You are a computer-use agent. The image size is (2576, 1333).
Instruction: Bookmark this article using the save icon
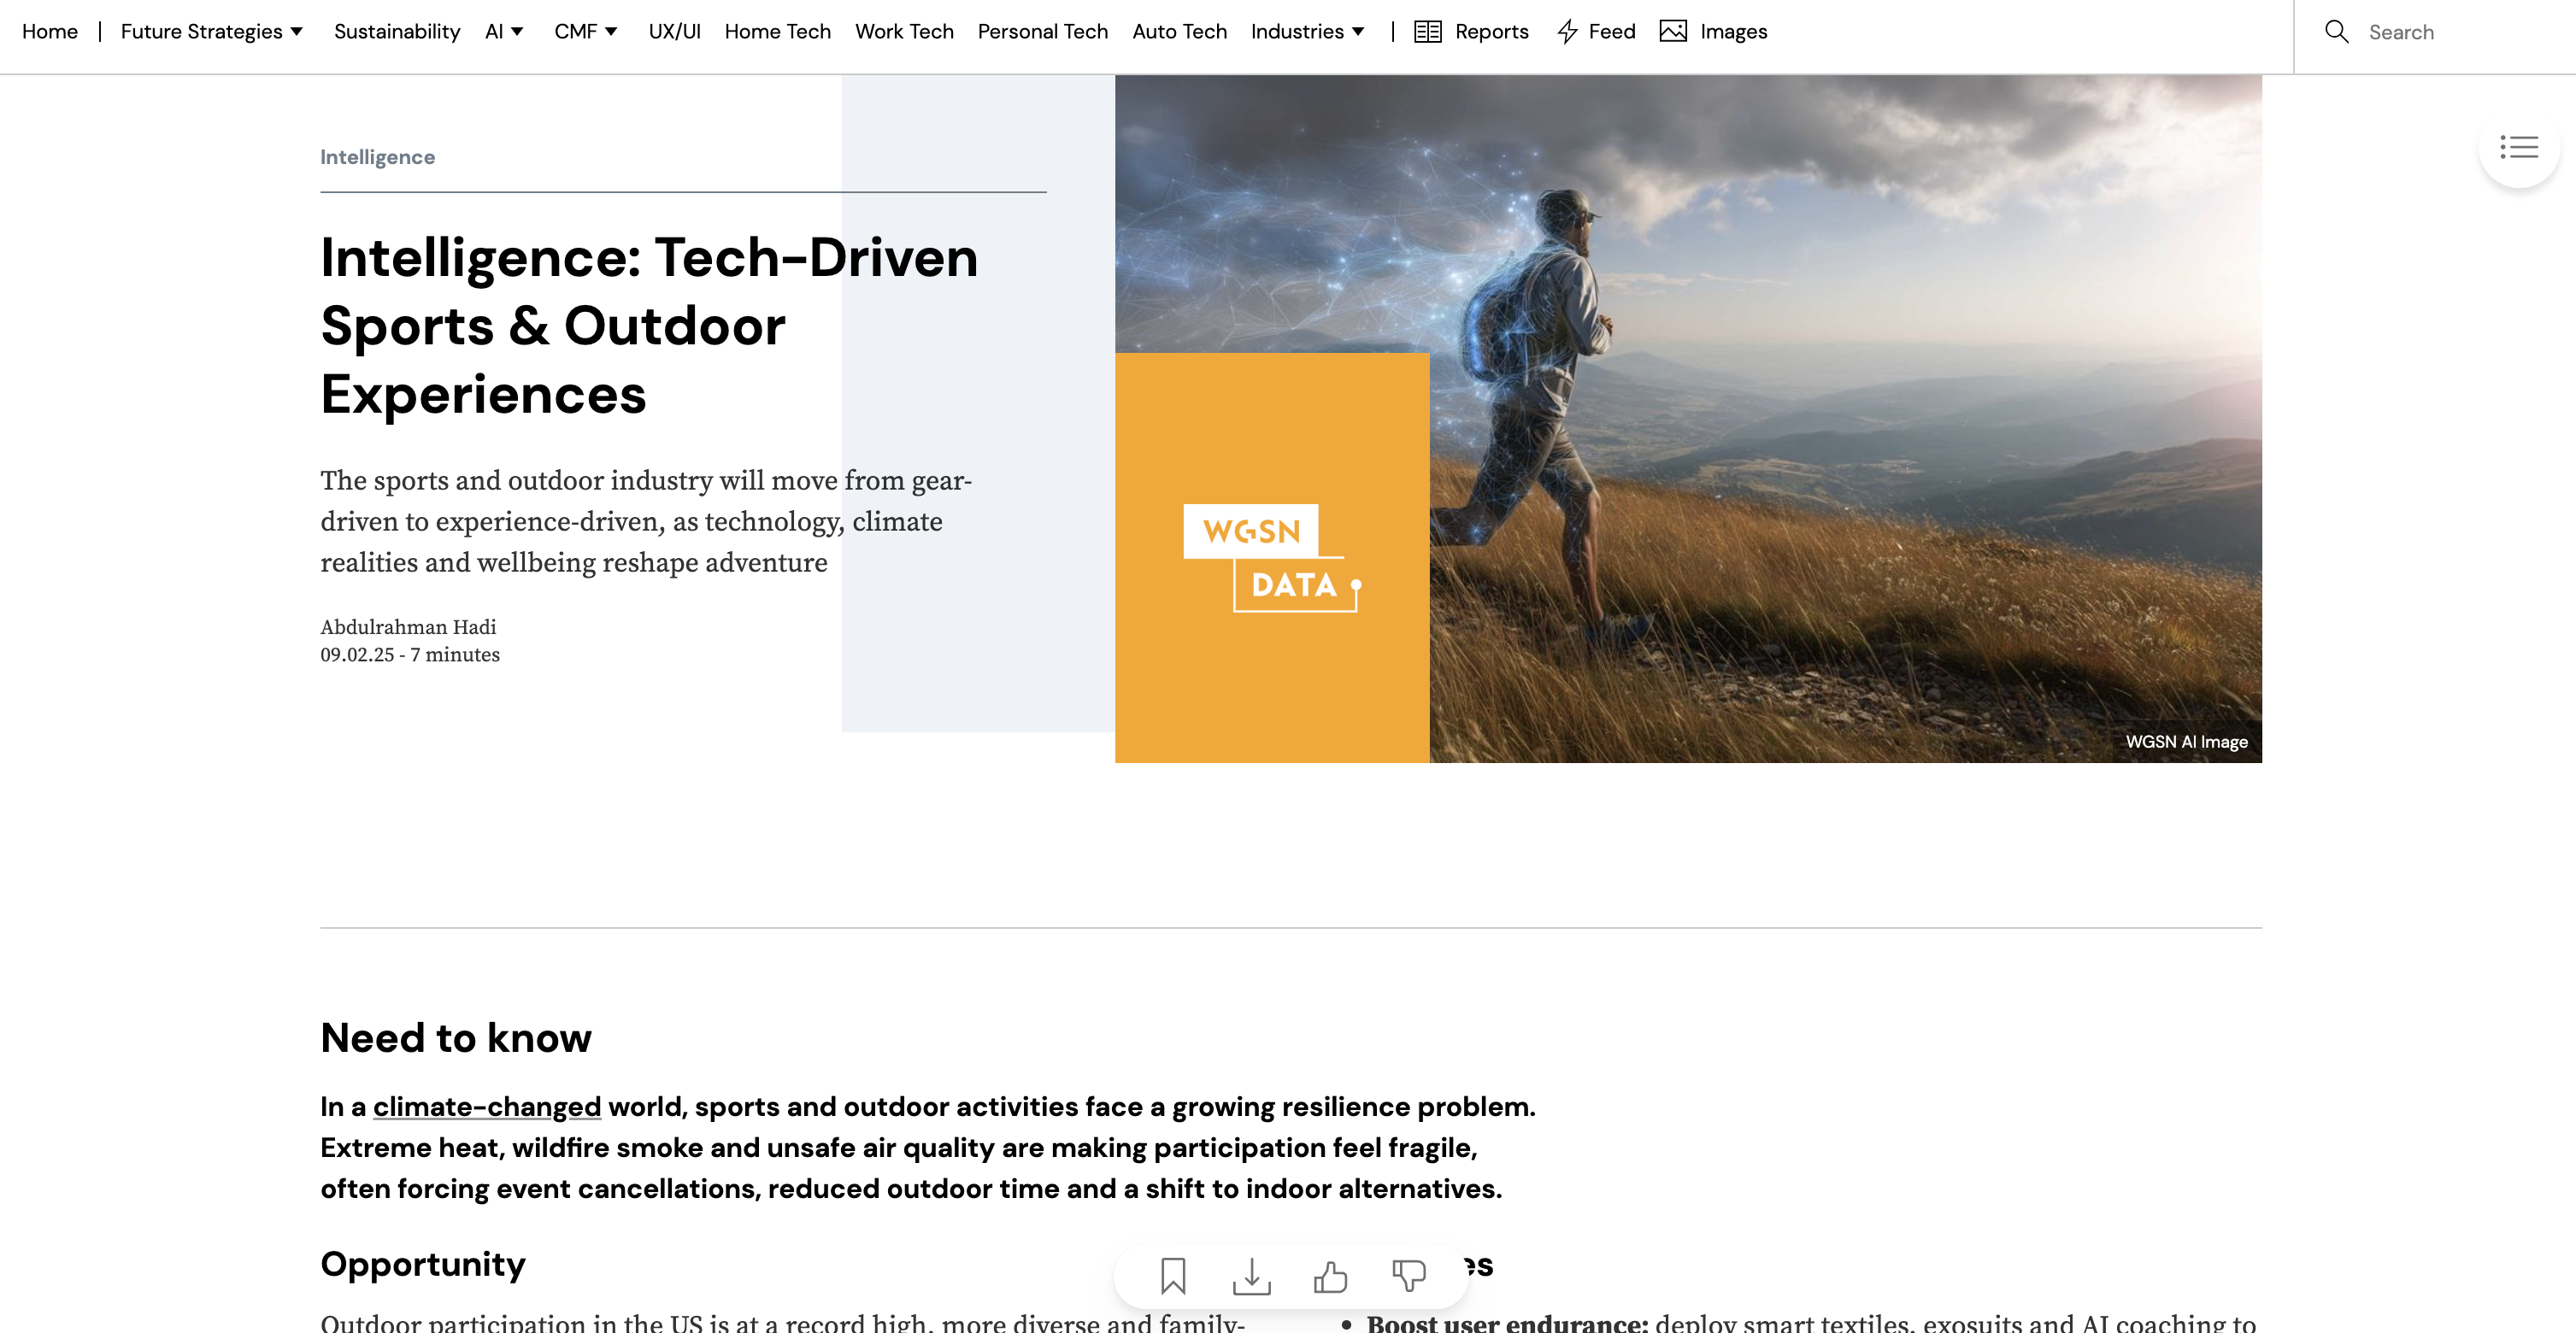(x=1174, y=1277)
